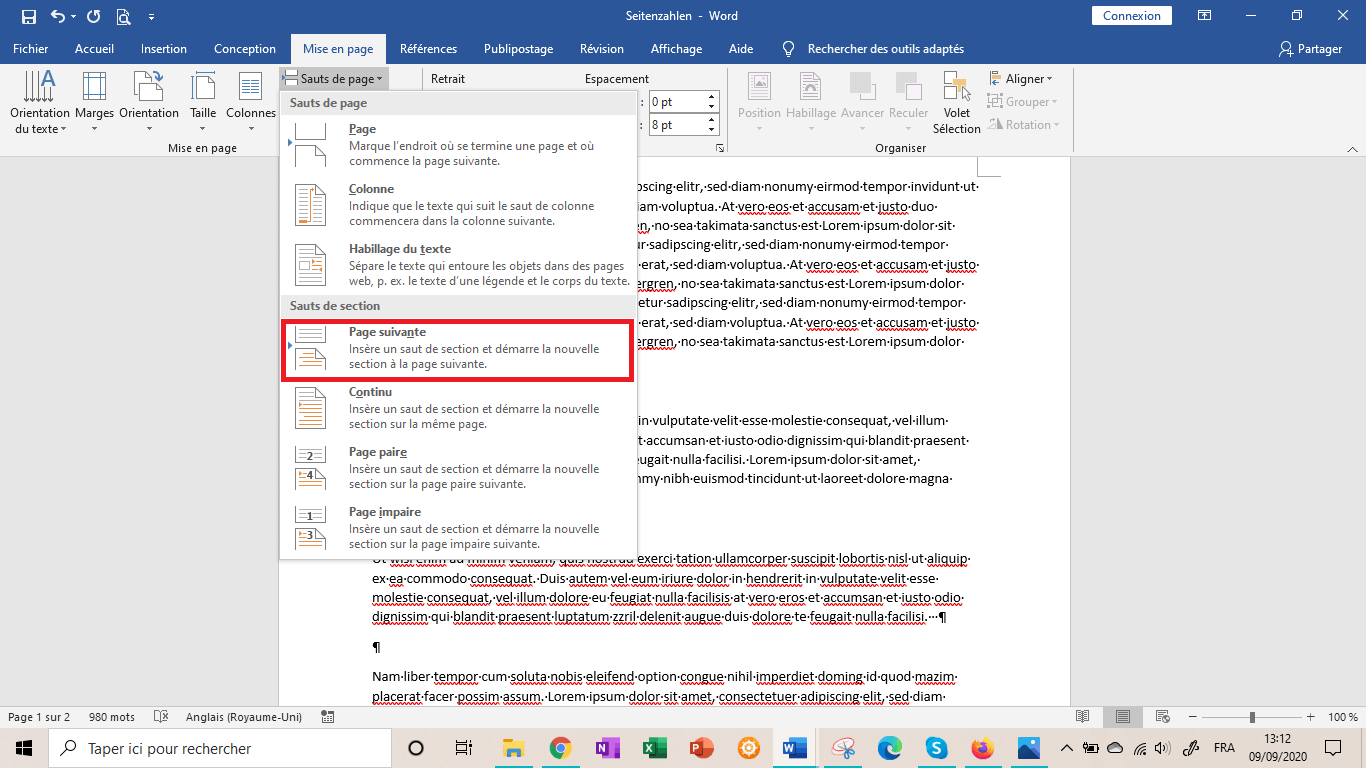Screen dimensions: 1366x768
Task: Open Excel from the taskbar
Action: 654,748
